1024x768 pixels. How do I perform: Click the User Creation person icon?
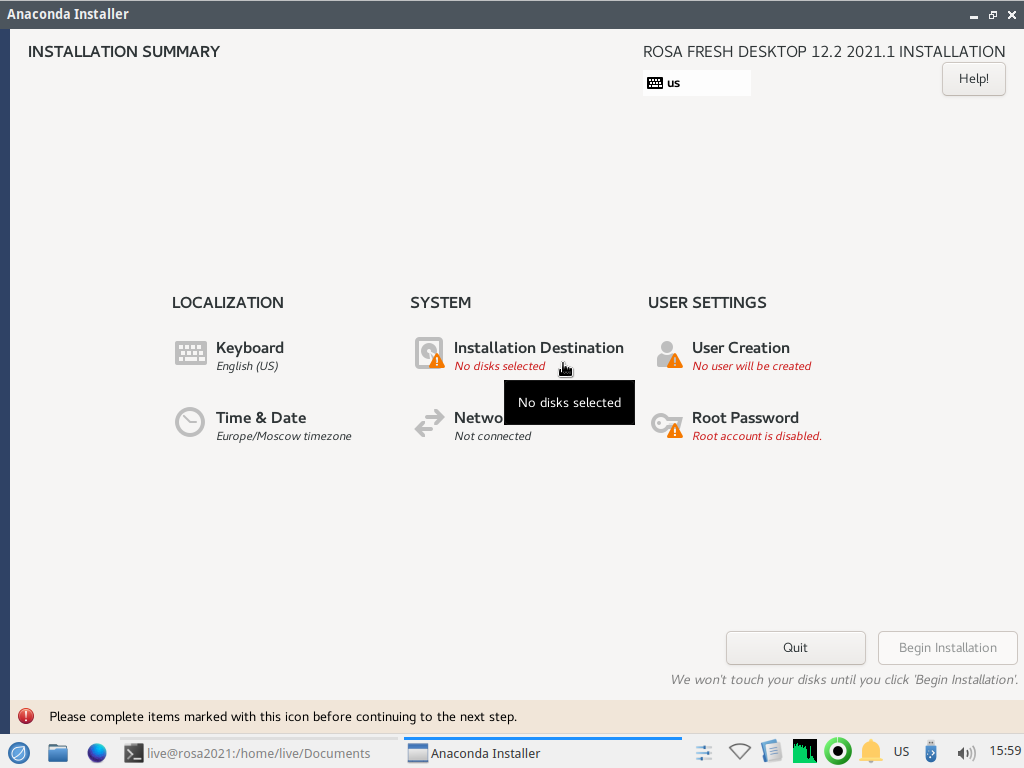pos(667,353)
